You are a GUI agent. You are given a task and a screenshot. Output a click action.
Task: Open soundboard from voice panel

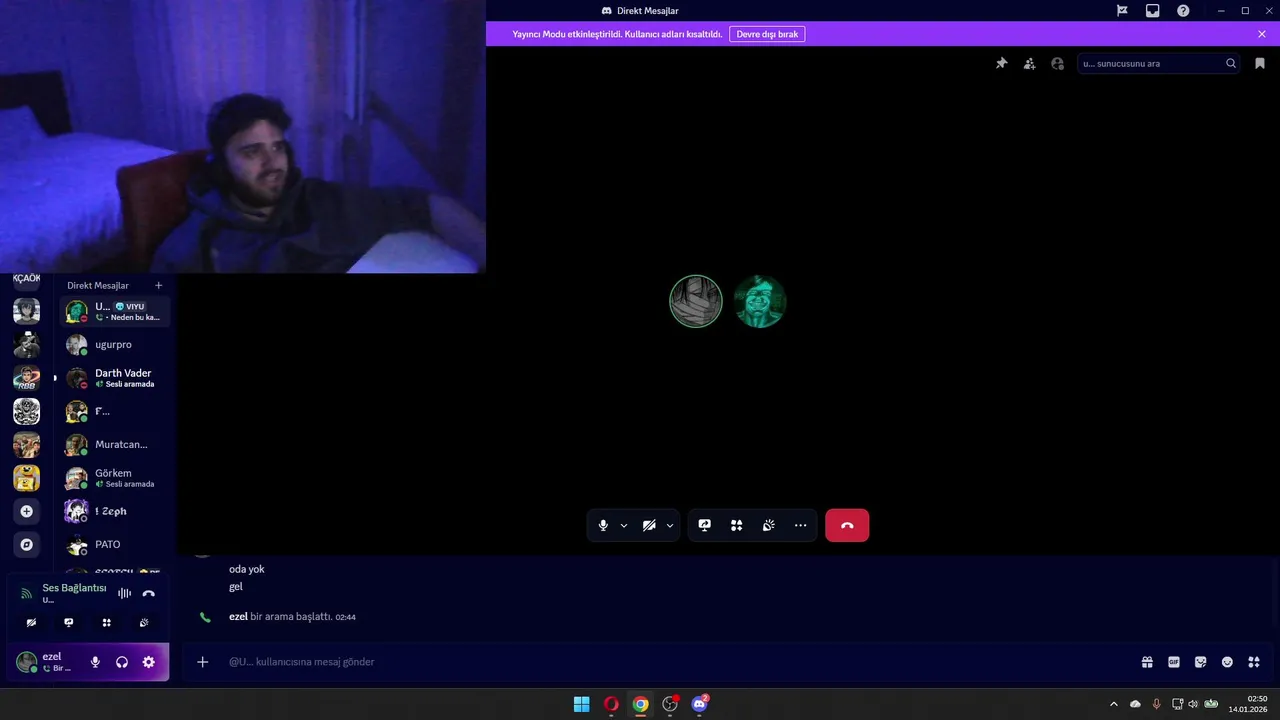click(x=144, y=622)
